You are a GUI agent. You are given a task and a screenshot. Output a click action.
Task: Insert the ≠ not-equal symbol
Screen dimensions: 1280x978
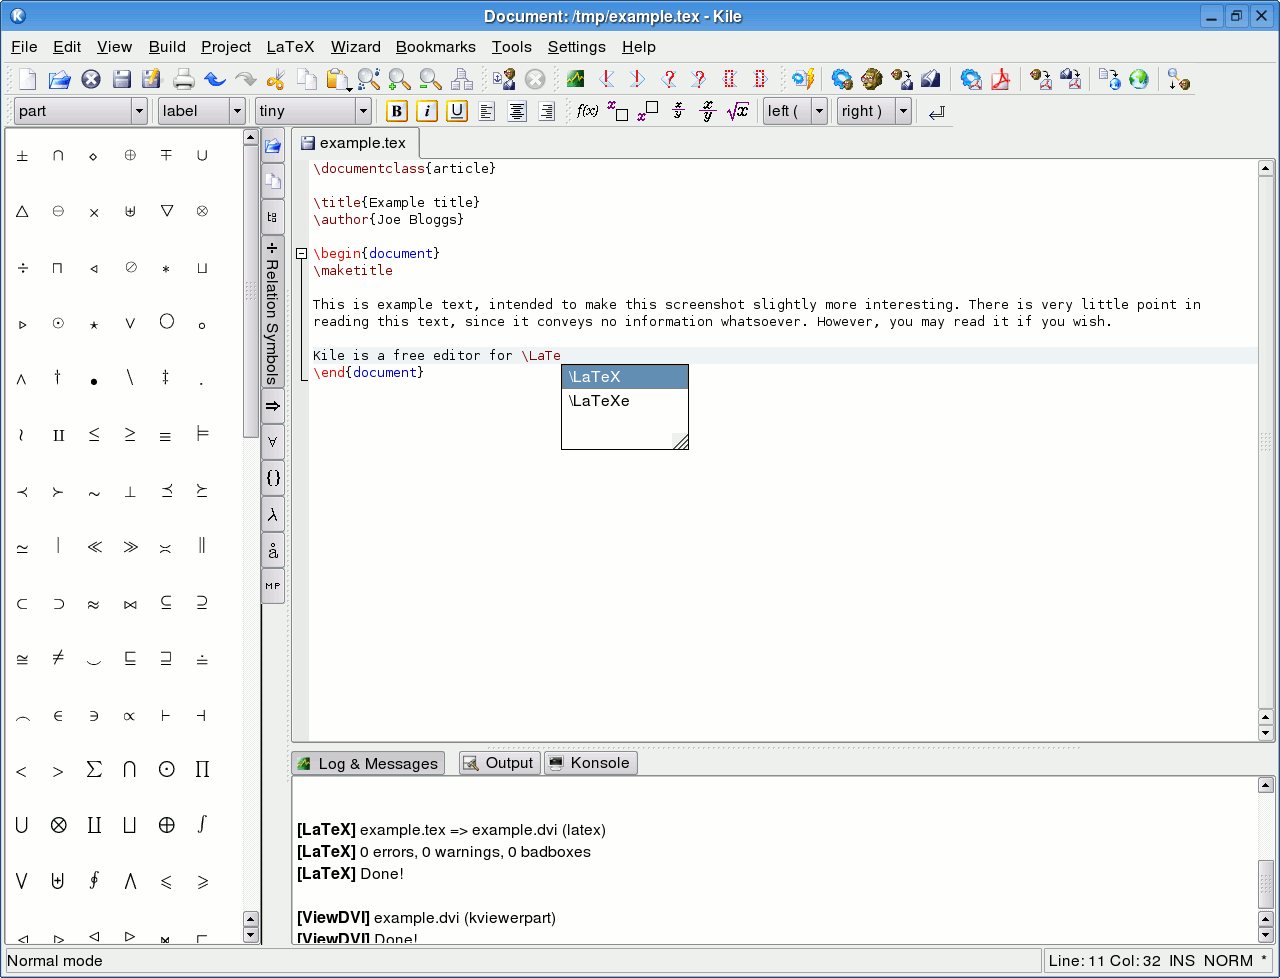coord(58,658)
